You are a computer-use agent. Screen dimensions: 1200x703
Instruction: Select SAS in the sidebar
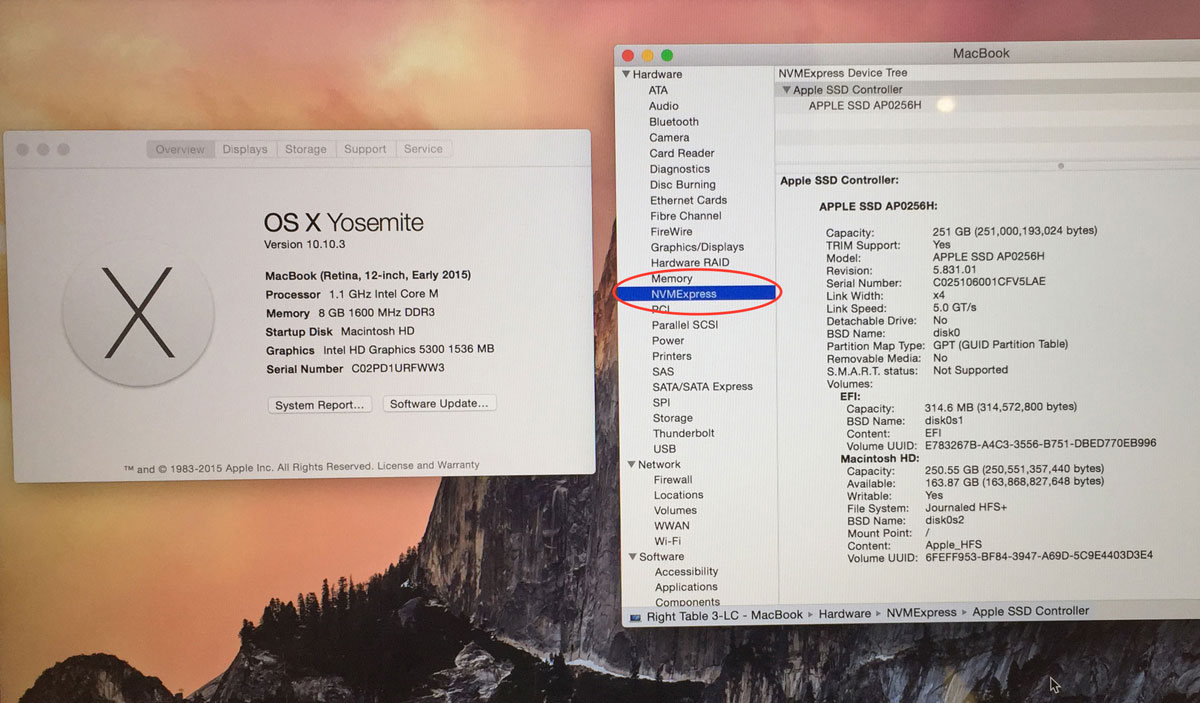tap(663, 371)
